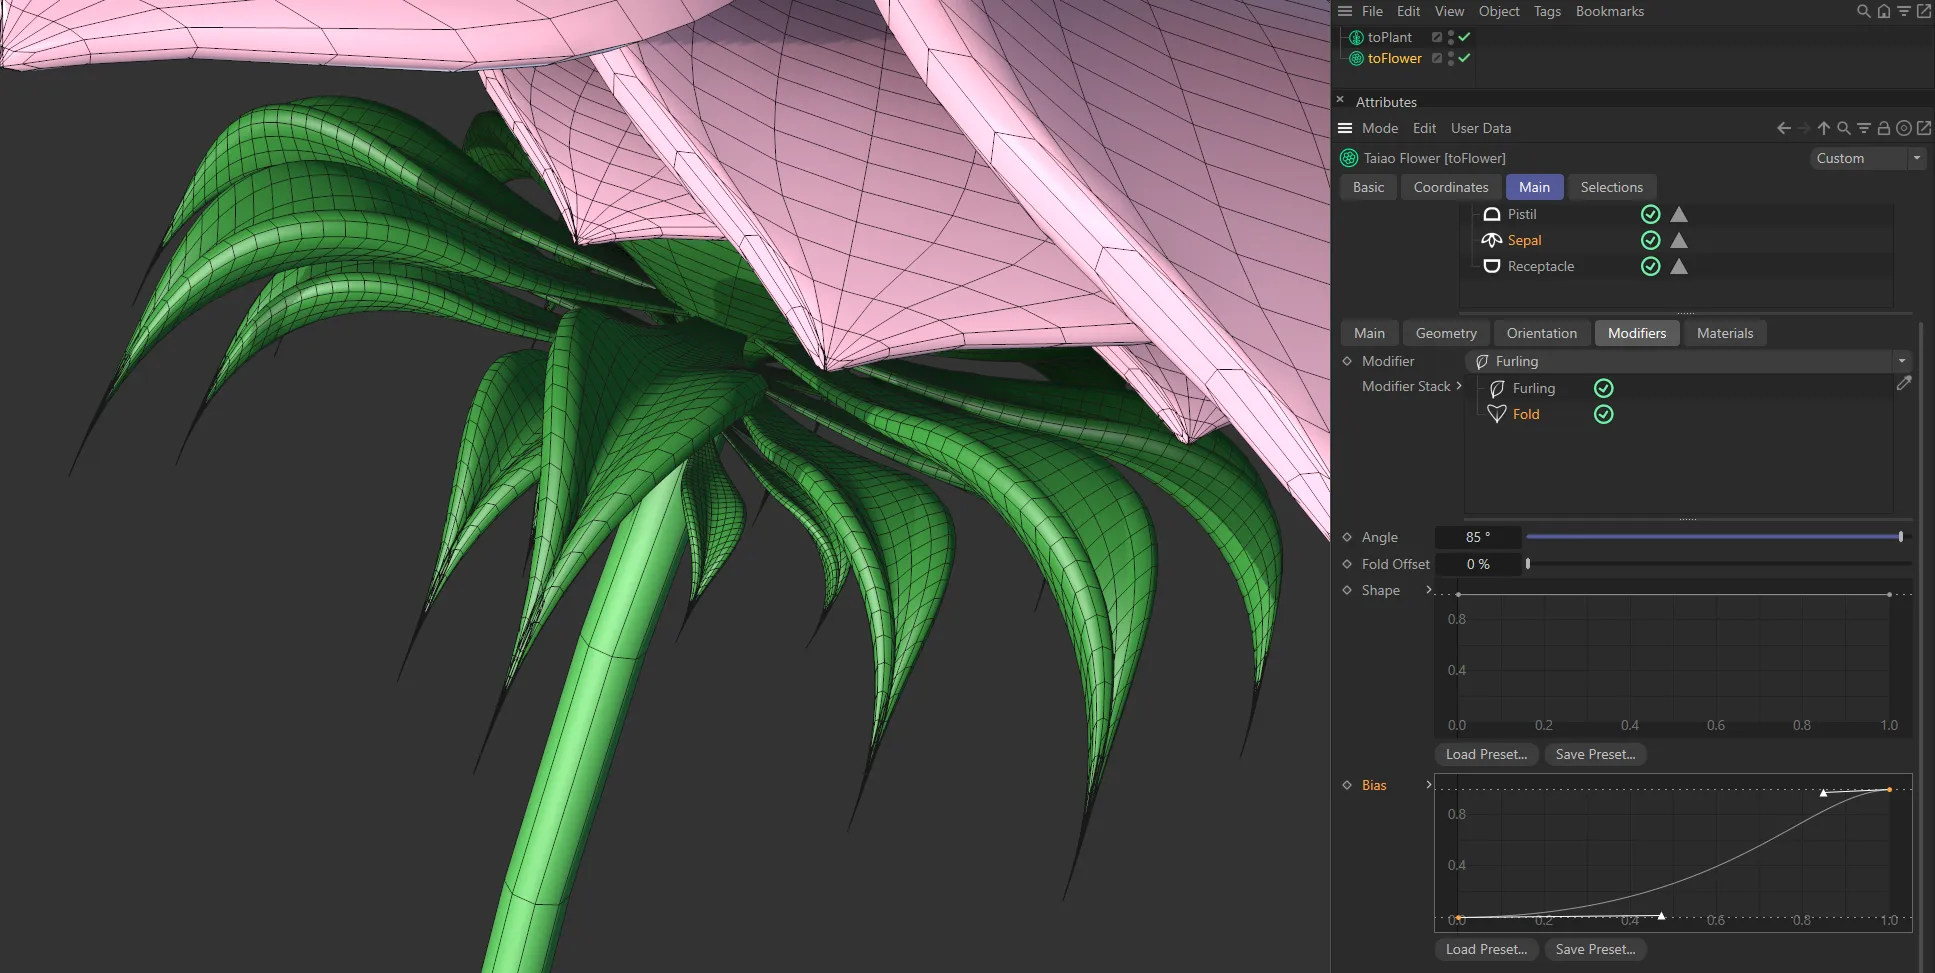Open the Object menu
Screen dimensions: 1935x973
pos(1497,11)
